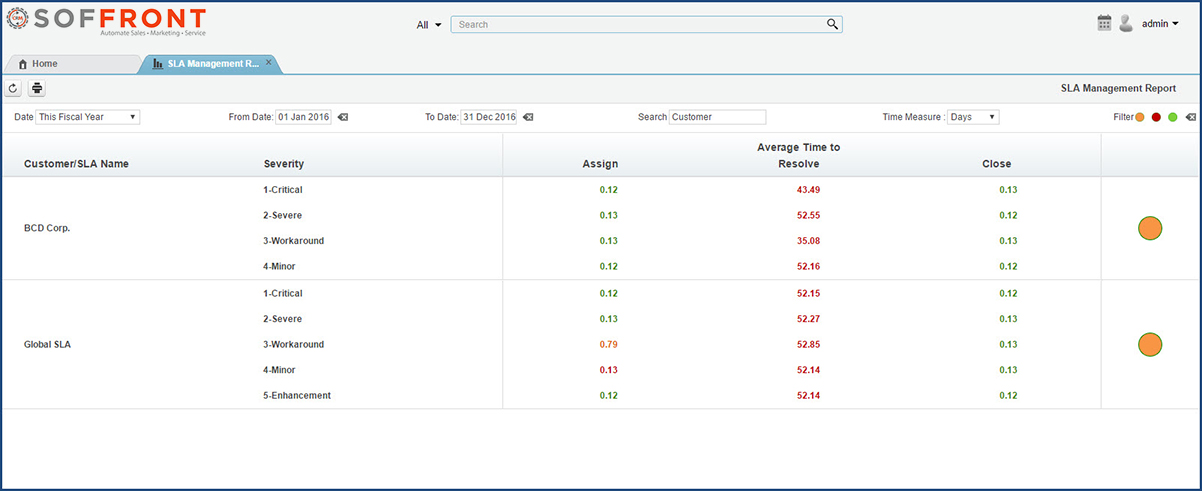Viewport: 1202px width, 491px height.
Task: Open the This Fiscal Year date dropdown
Action: tap(88, 117)
